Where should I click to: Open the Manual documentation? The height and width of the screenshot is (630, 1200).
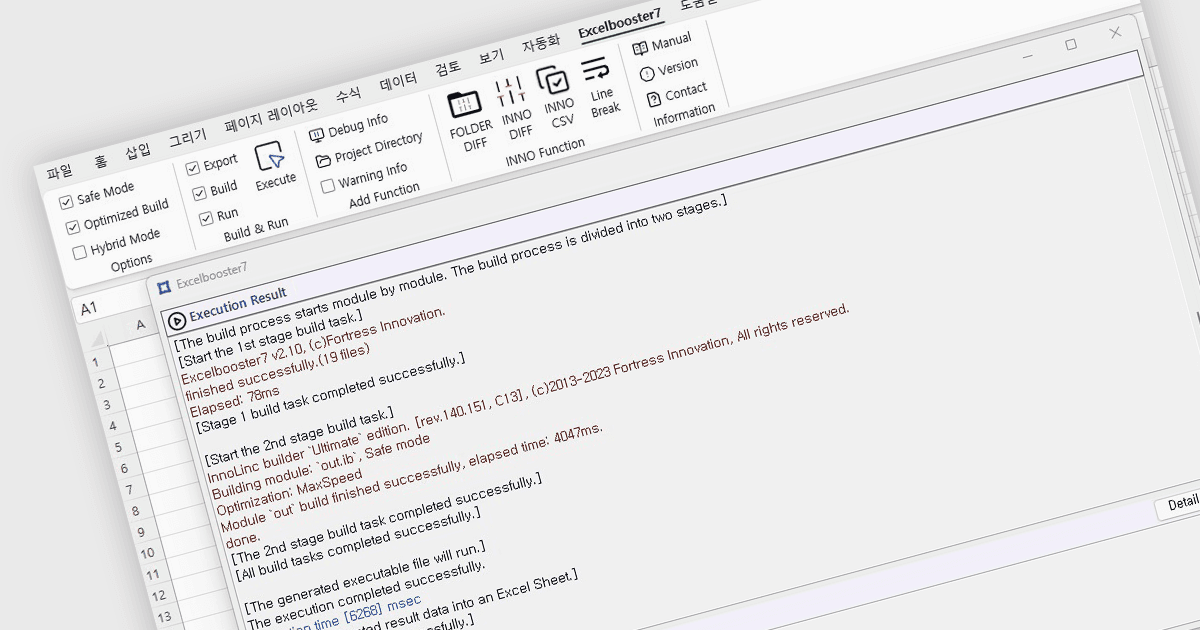(662, 45)
